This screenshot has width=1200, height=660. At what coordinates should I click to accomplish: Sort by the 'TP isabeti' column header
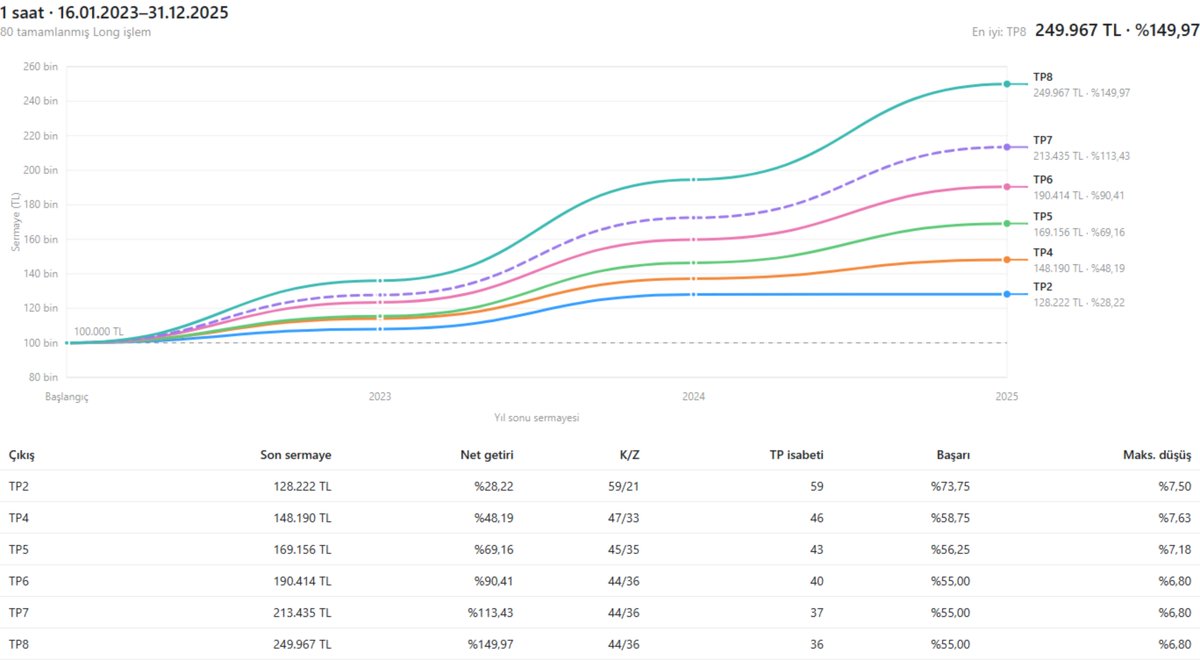(x=795, y=455)
